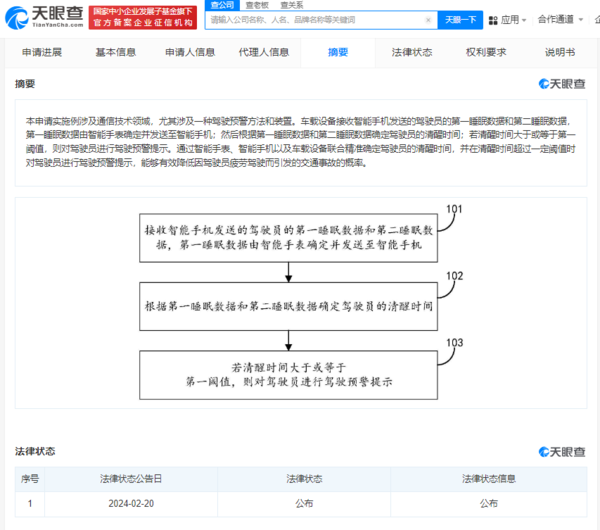Clear search box with the x icon

[428, 19]
